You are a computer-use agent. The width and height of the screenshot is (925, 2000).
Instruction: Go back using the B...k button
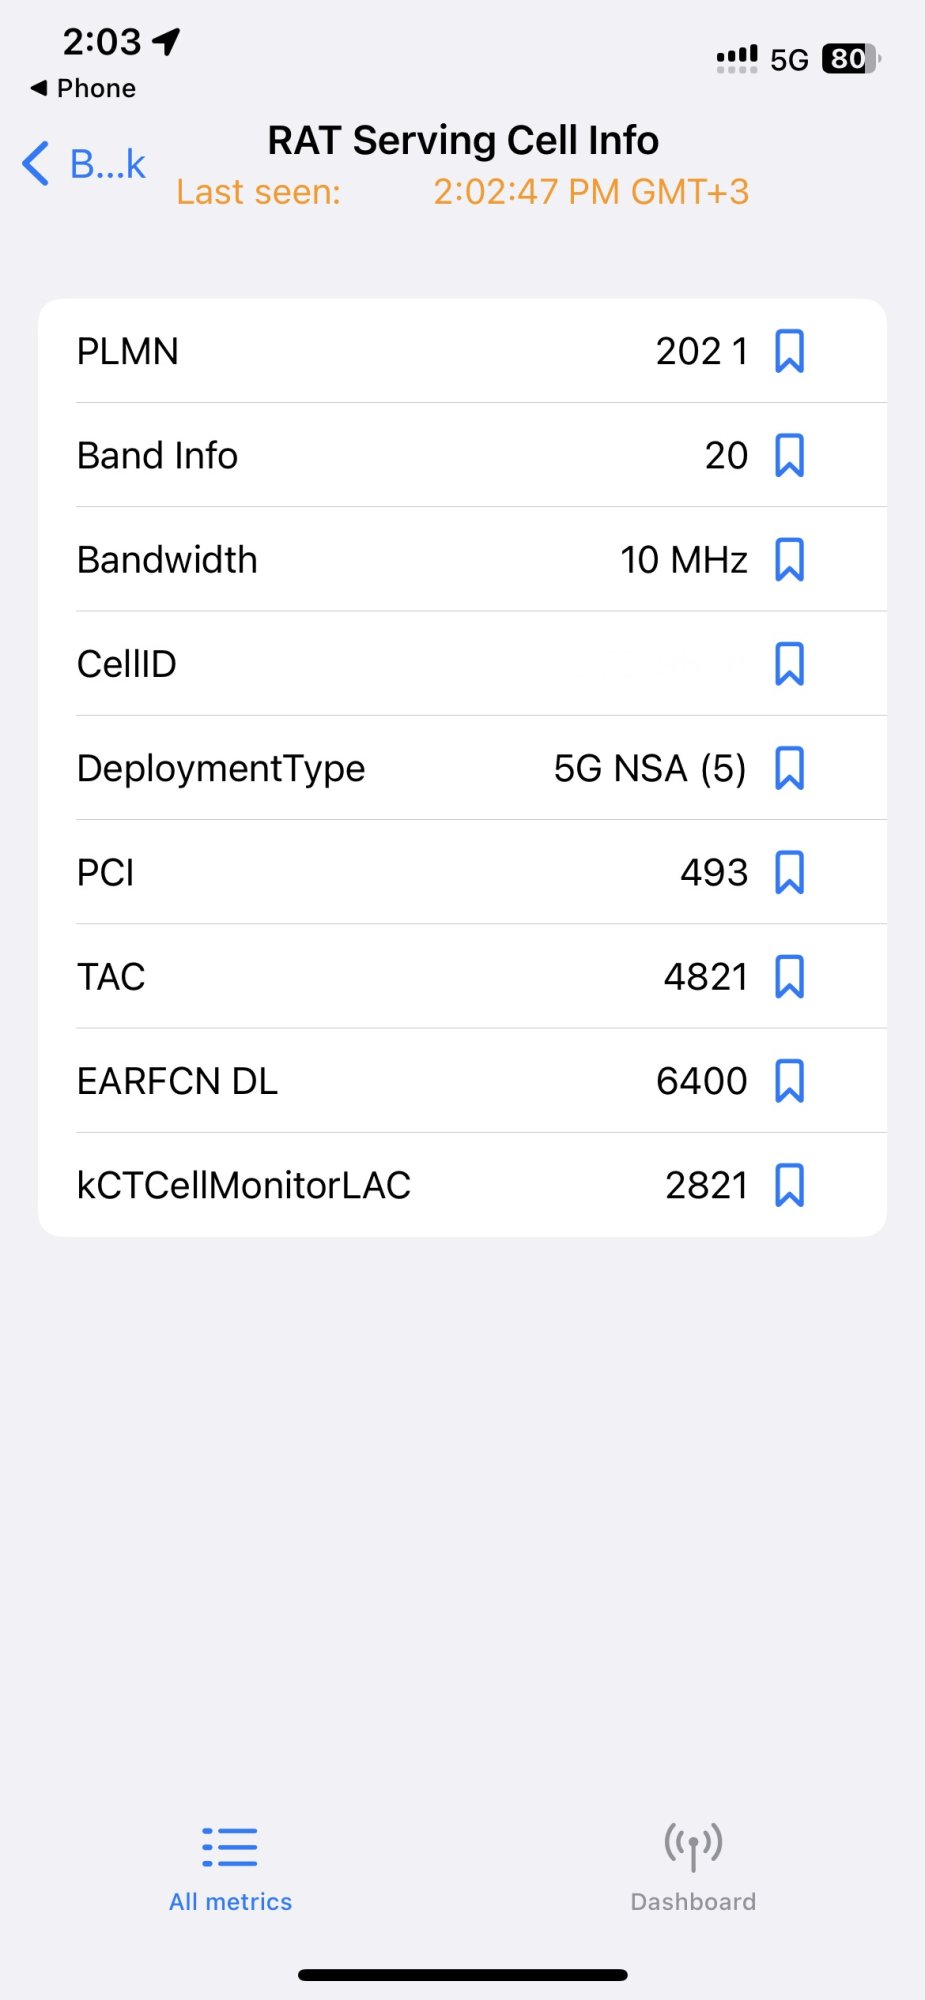84,164
